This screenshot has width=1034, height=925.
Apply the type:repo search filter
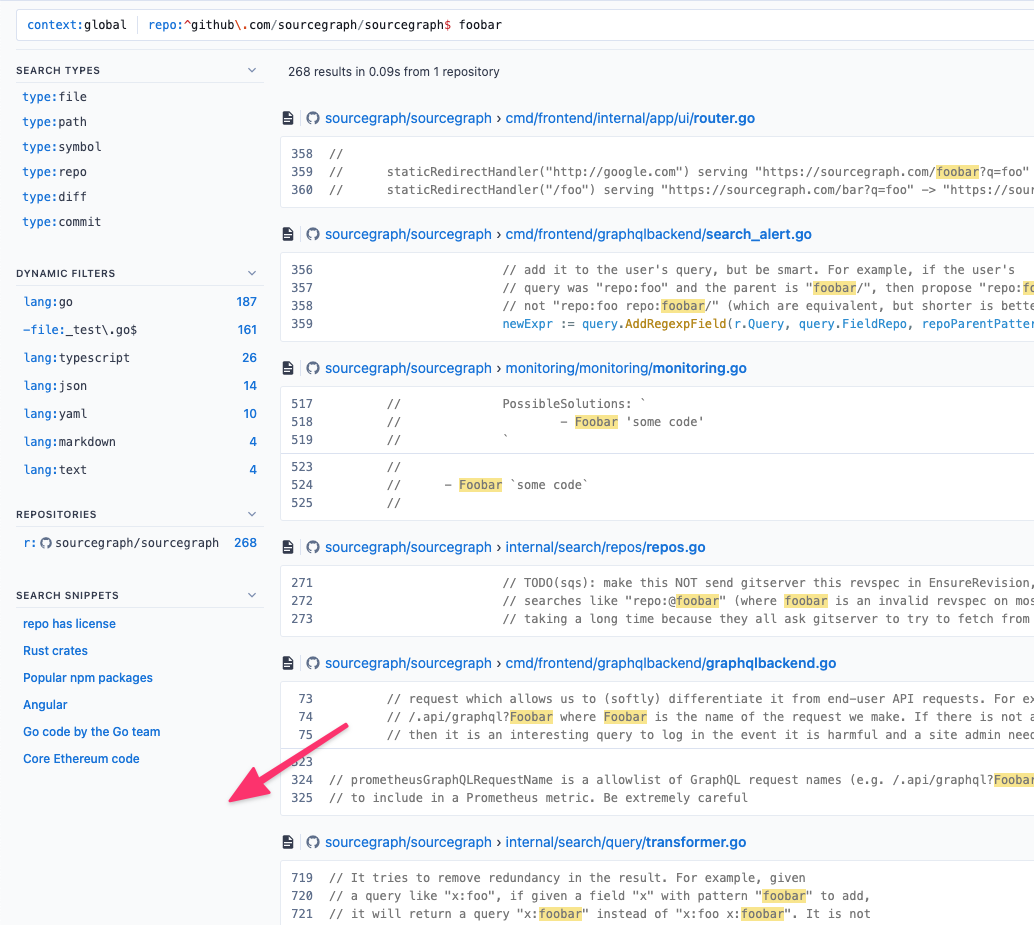[x=55, y=172]
